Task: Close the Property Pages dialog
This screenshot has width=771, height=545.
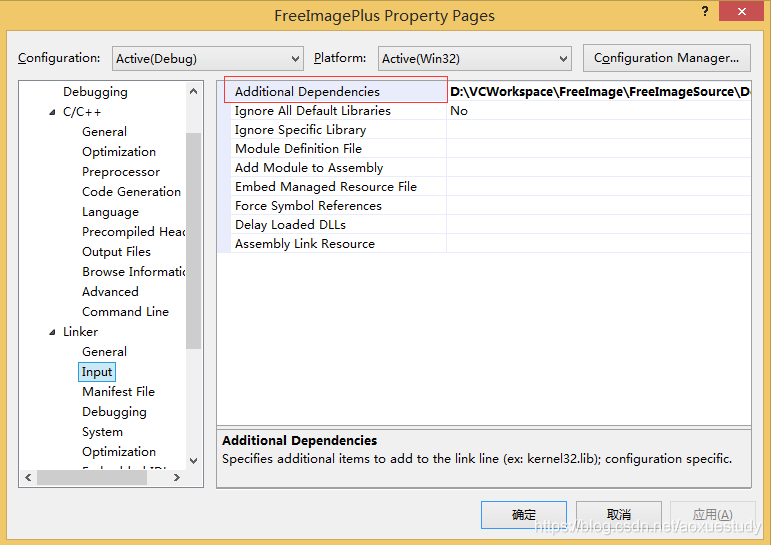Action: (741, 11)
